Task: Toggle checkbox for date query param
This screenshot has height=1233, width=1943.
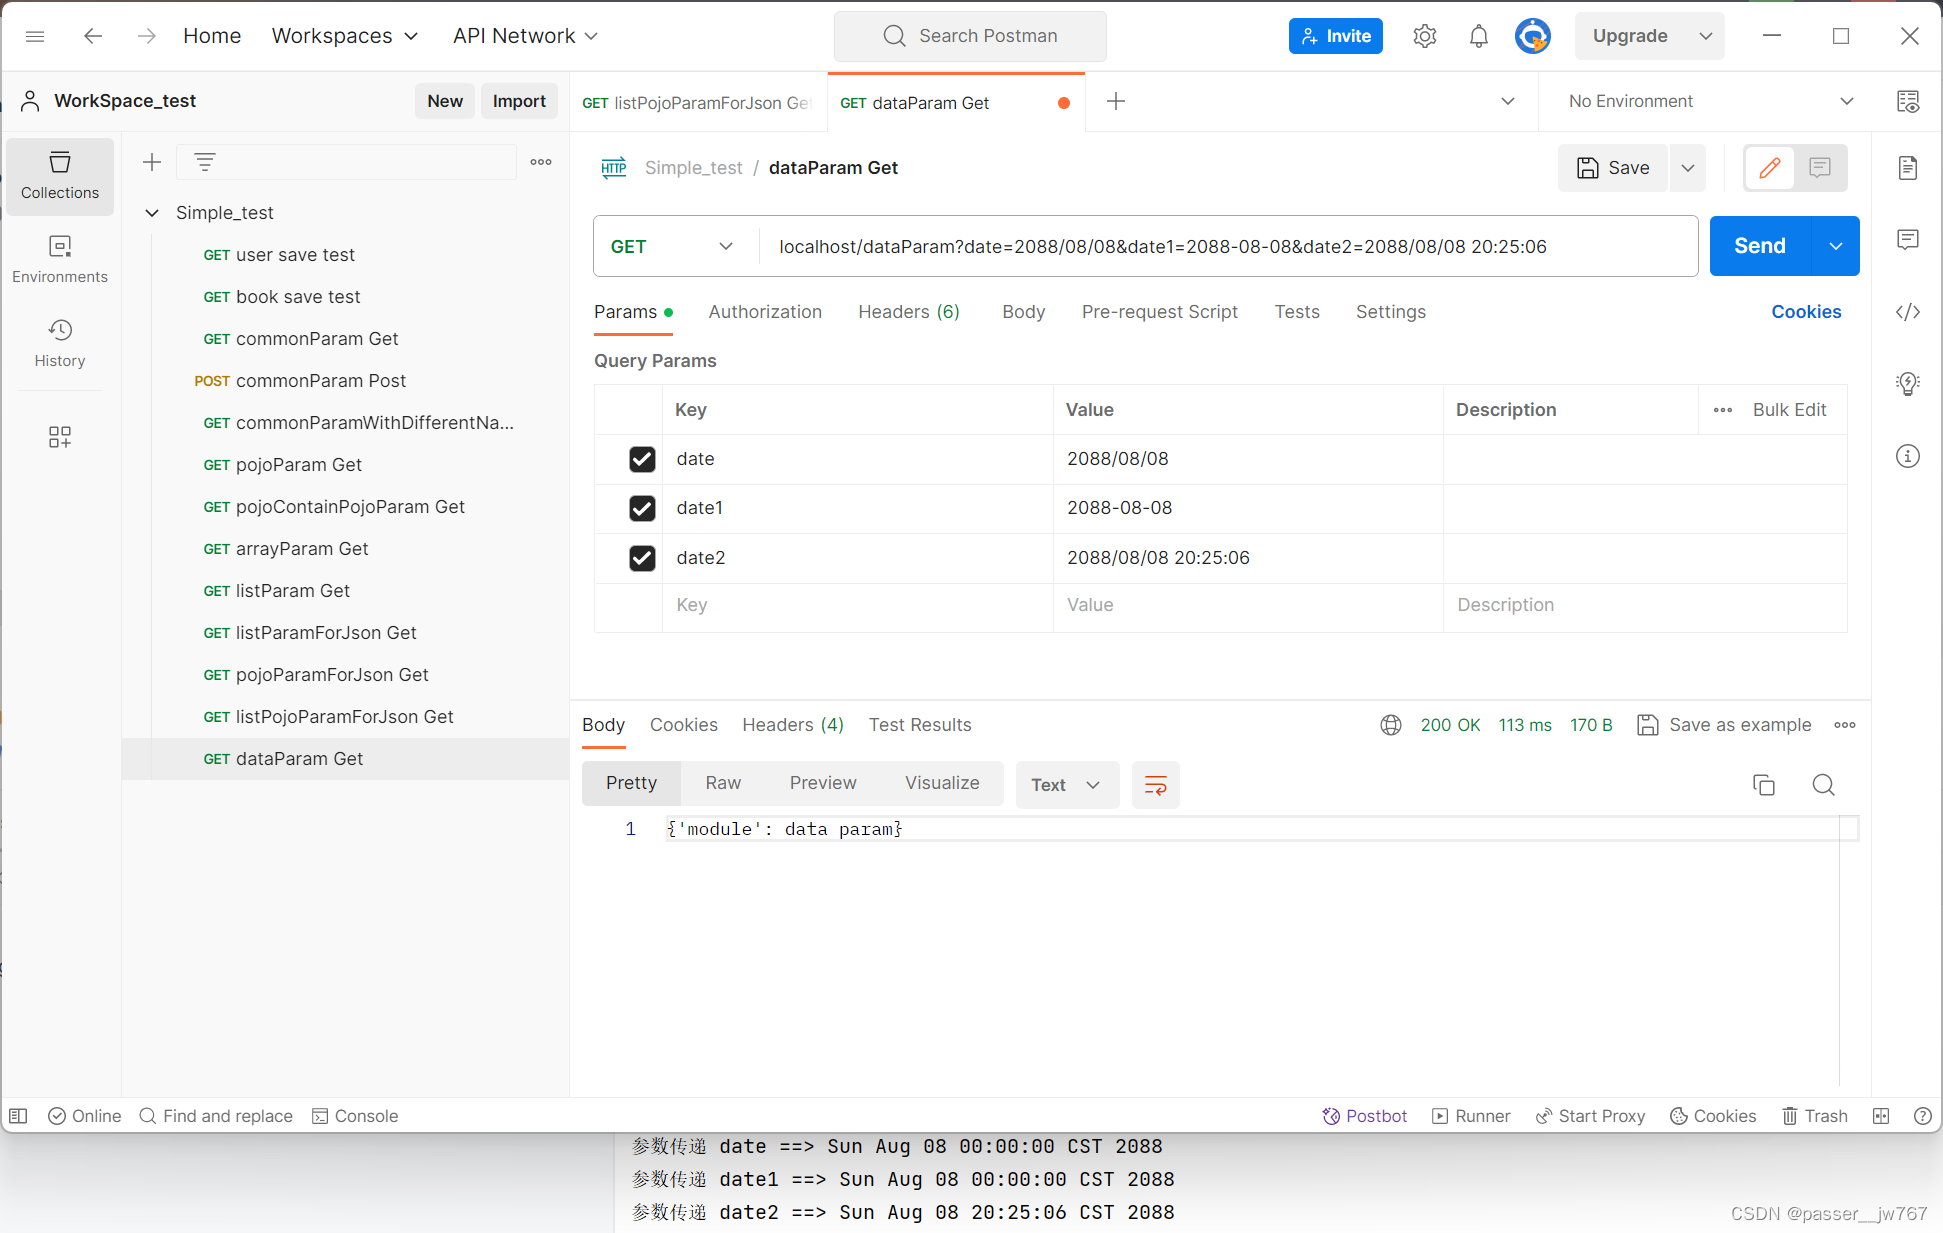Action: (x=643, y=459)
